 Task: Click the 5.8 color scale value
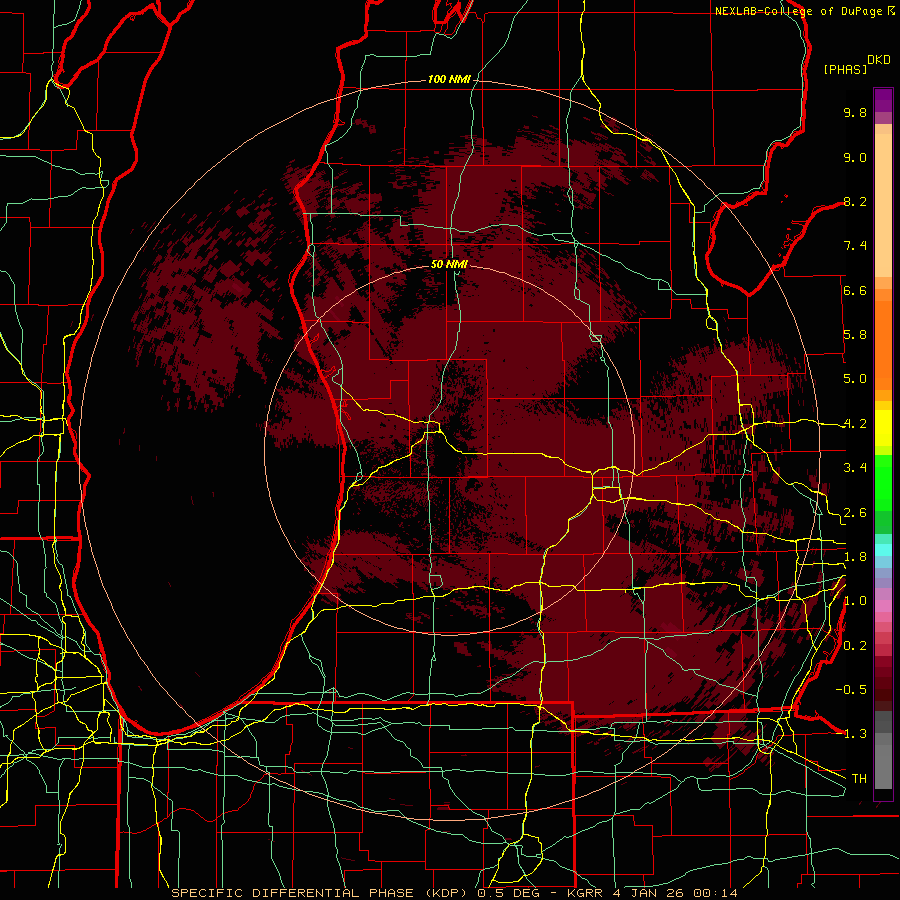click(x=855, y=335)
